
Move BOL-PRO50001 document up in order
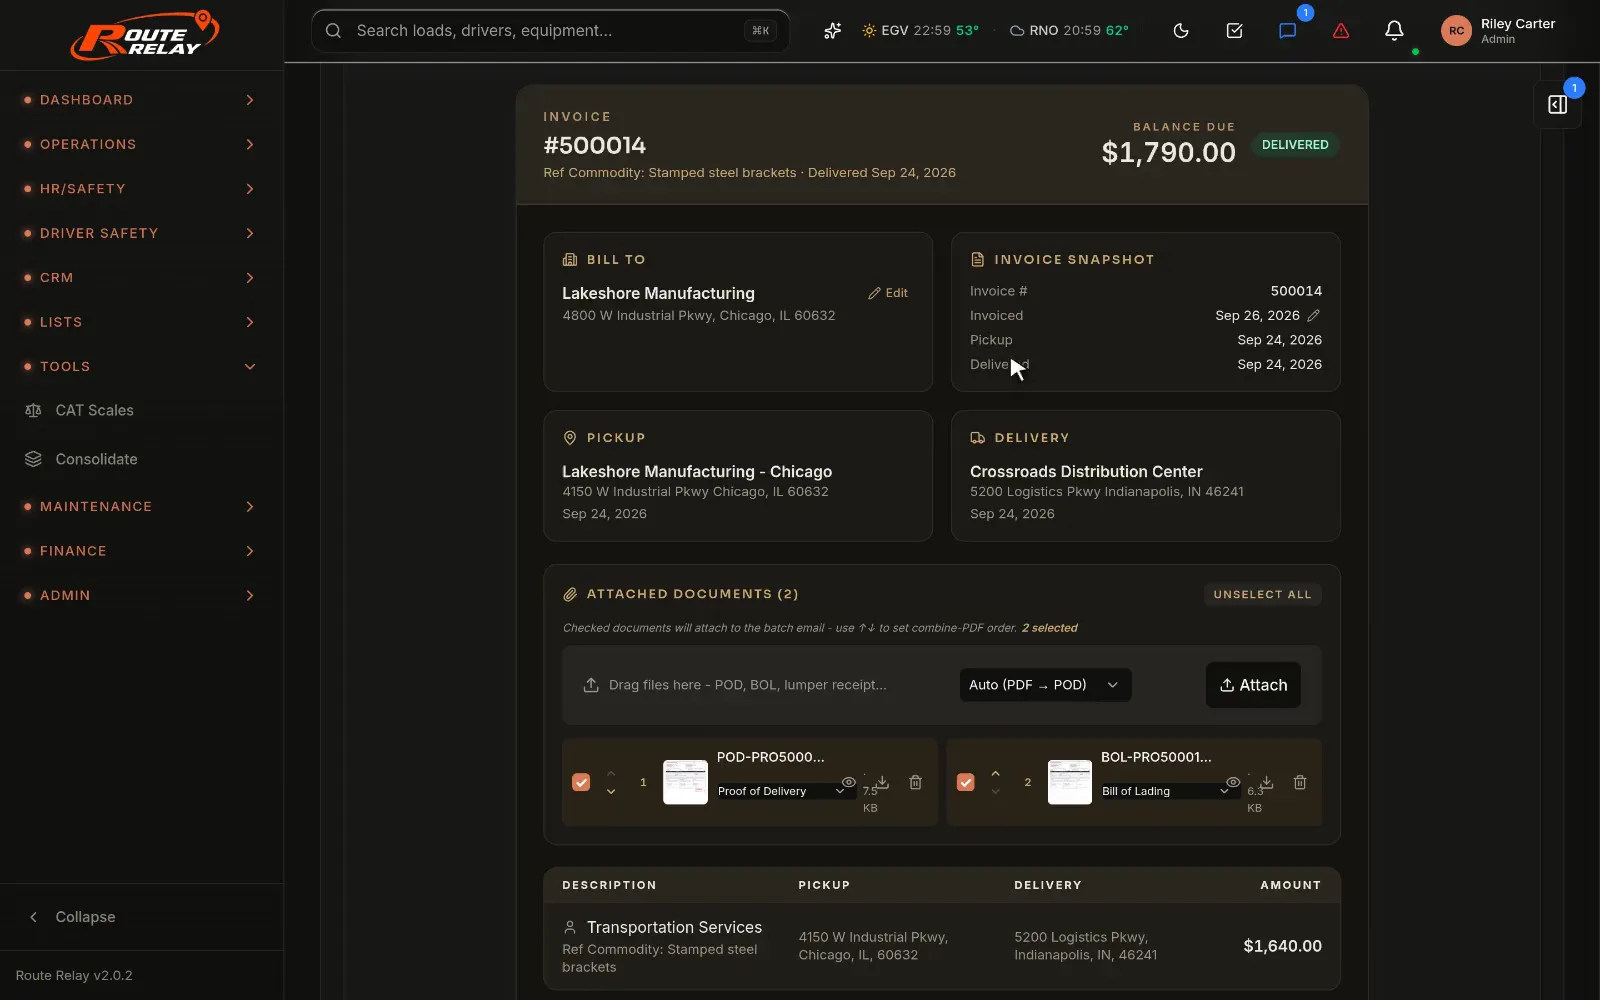[995, 773]
